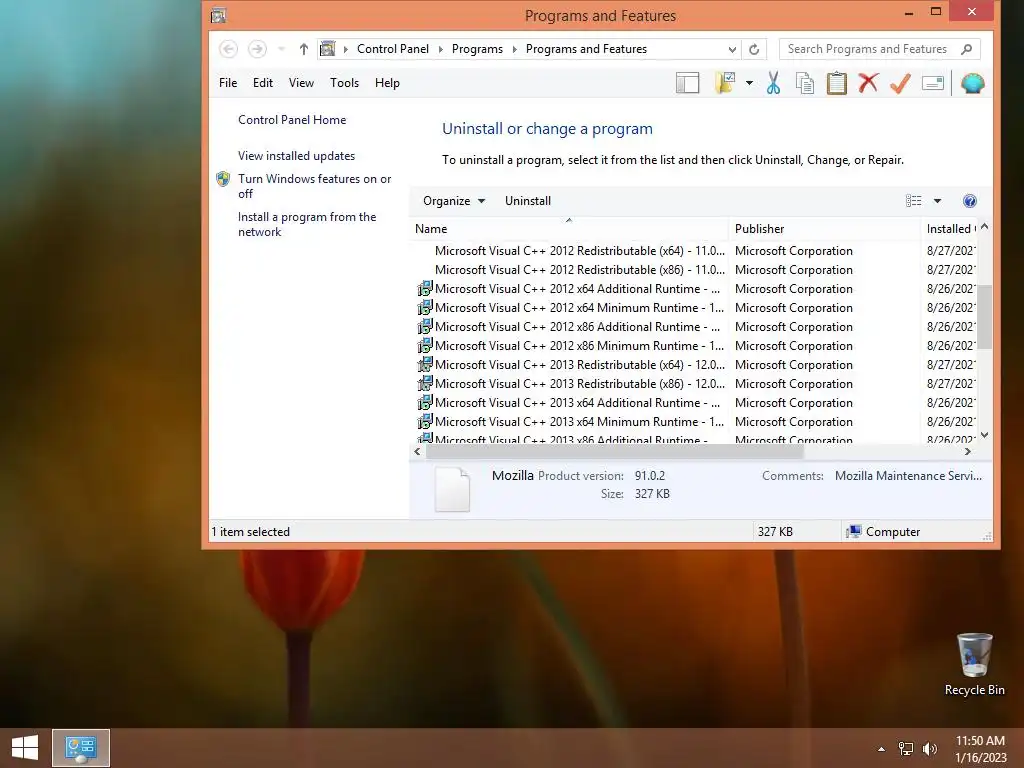Click the volume speaker tray icon

[929, 749]
